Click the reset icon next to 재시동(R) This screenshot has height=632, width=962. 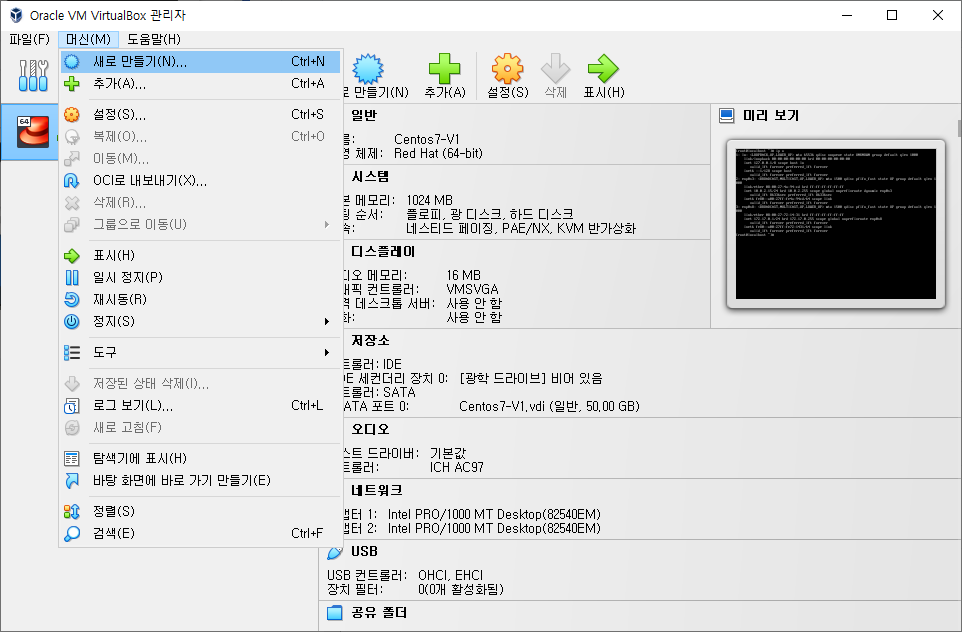72,299
